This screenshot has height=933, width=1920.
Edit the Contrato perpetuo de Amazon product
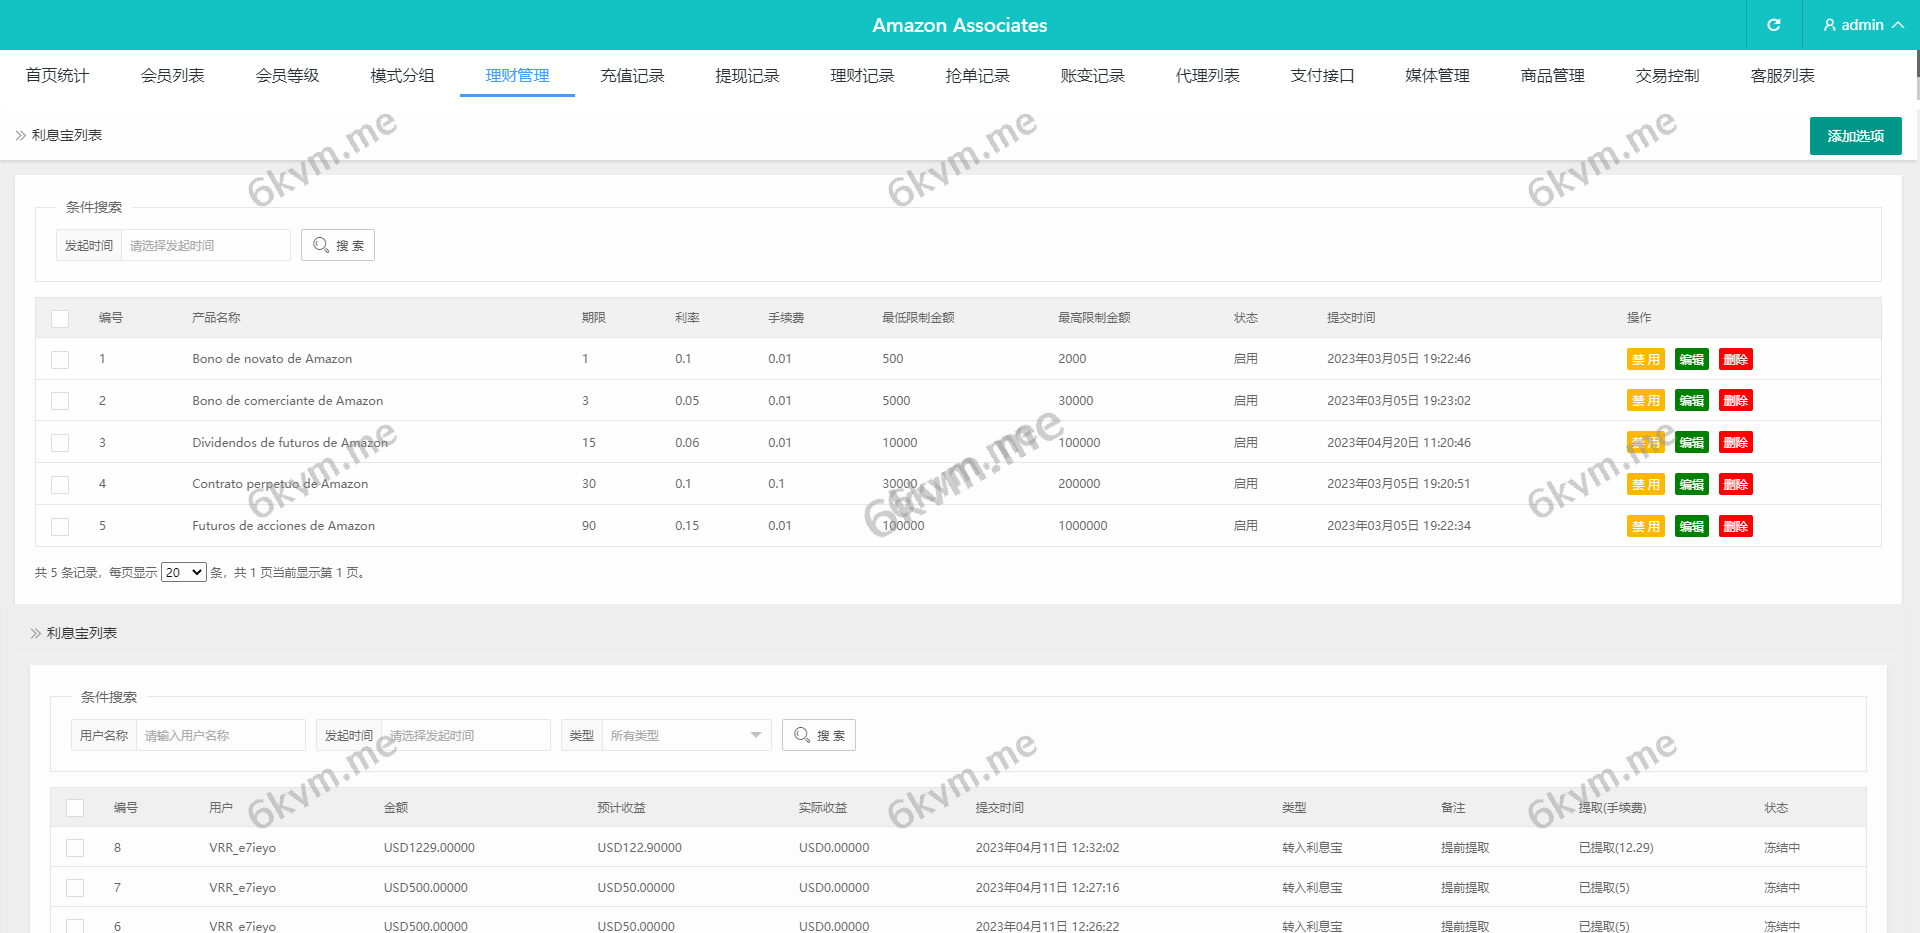tap(1691, 485)
